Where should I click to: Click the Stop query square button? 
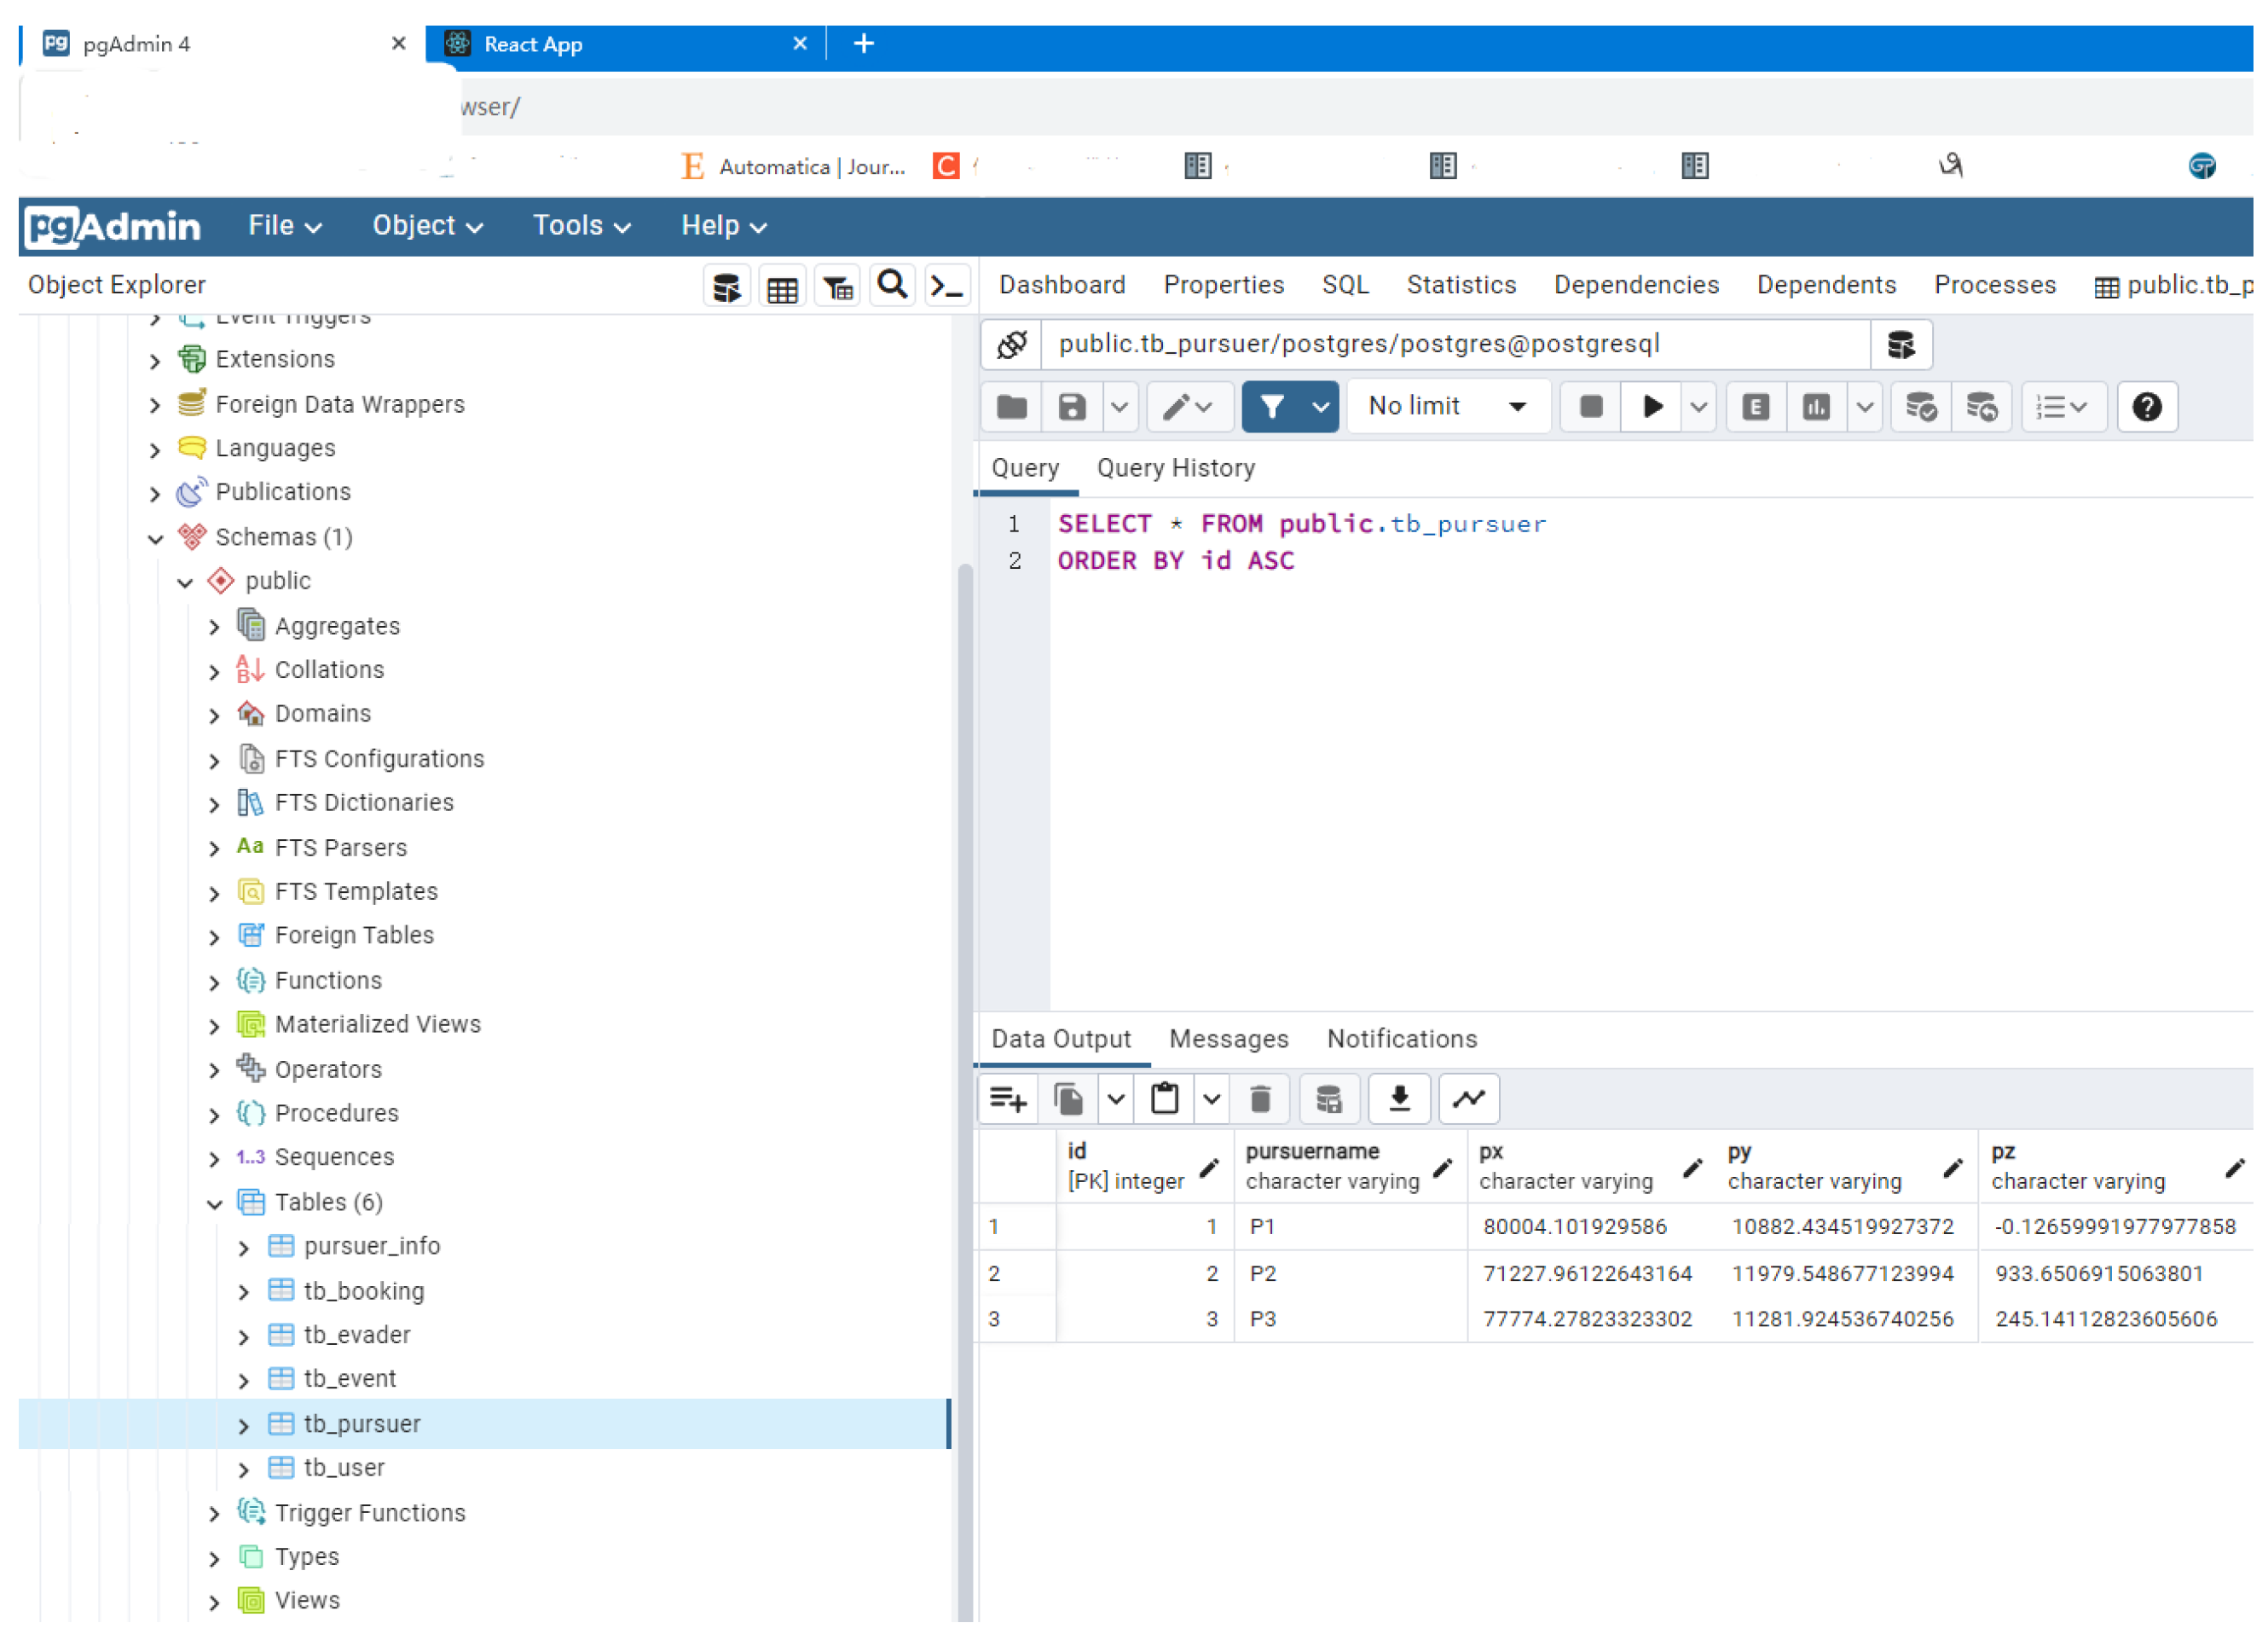point(1591,407)
